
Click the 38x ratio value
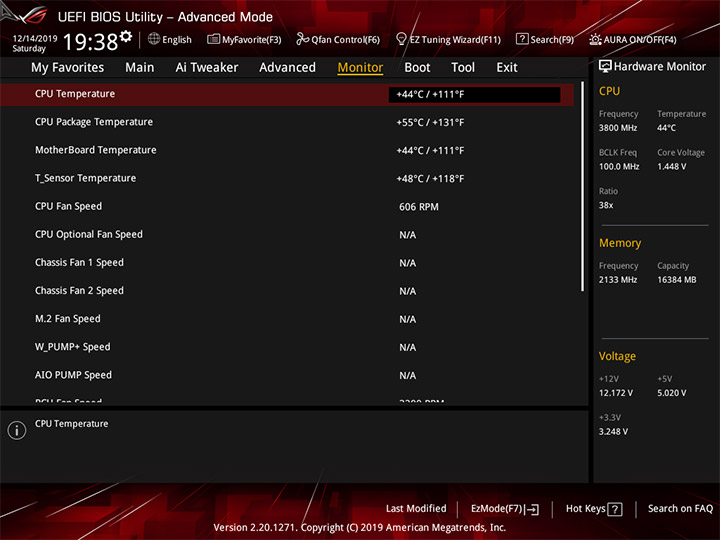[x=606, y=205]
